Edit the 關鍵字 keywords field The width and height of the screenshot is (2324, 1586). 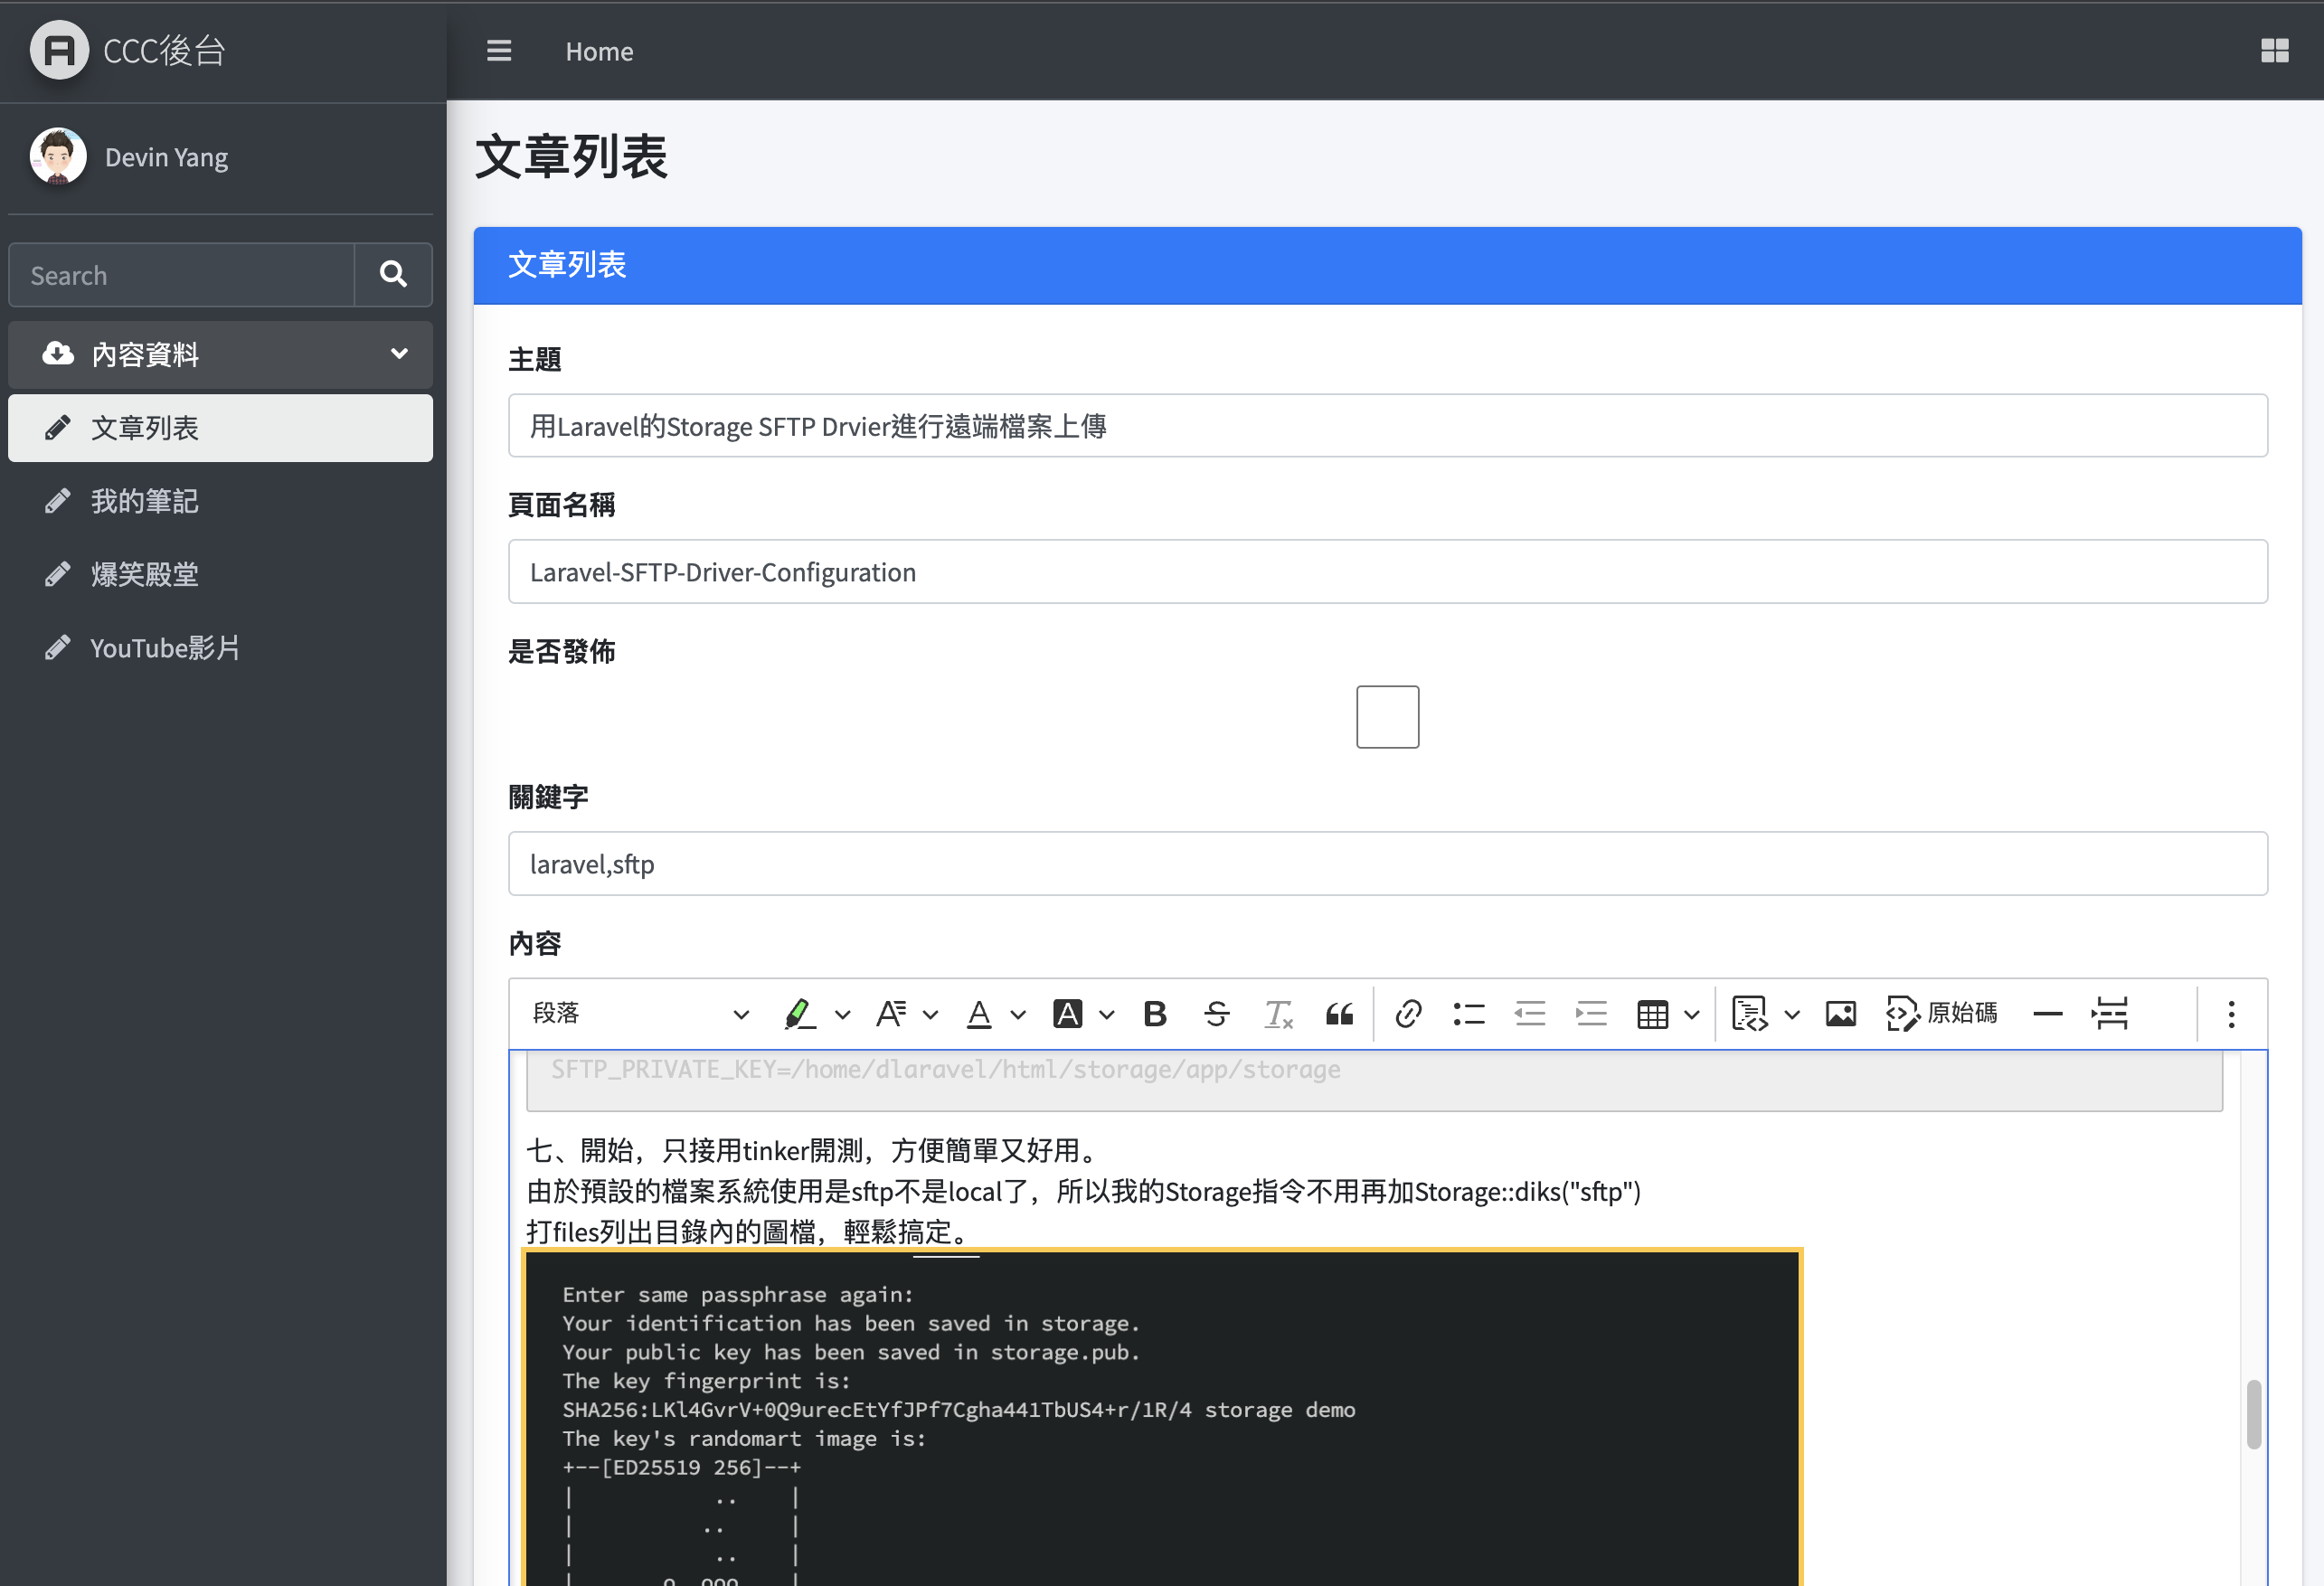[1387, 864]
